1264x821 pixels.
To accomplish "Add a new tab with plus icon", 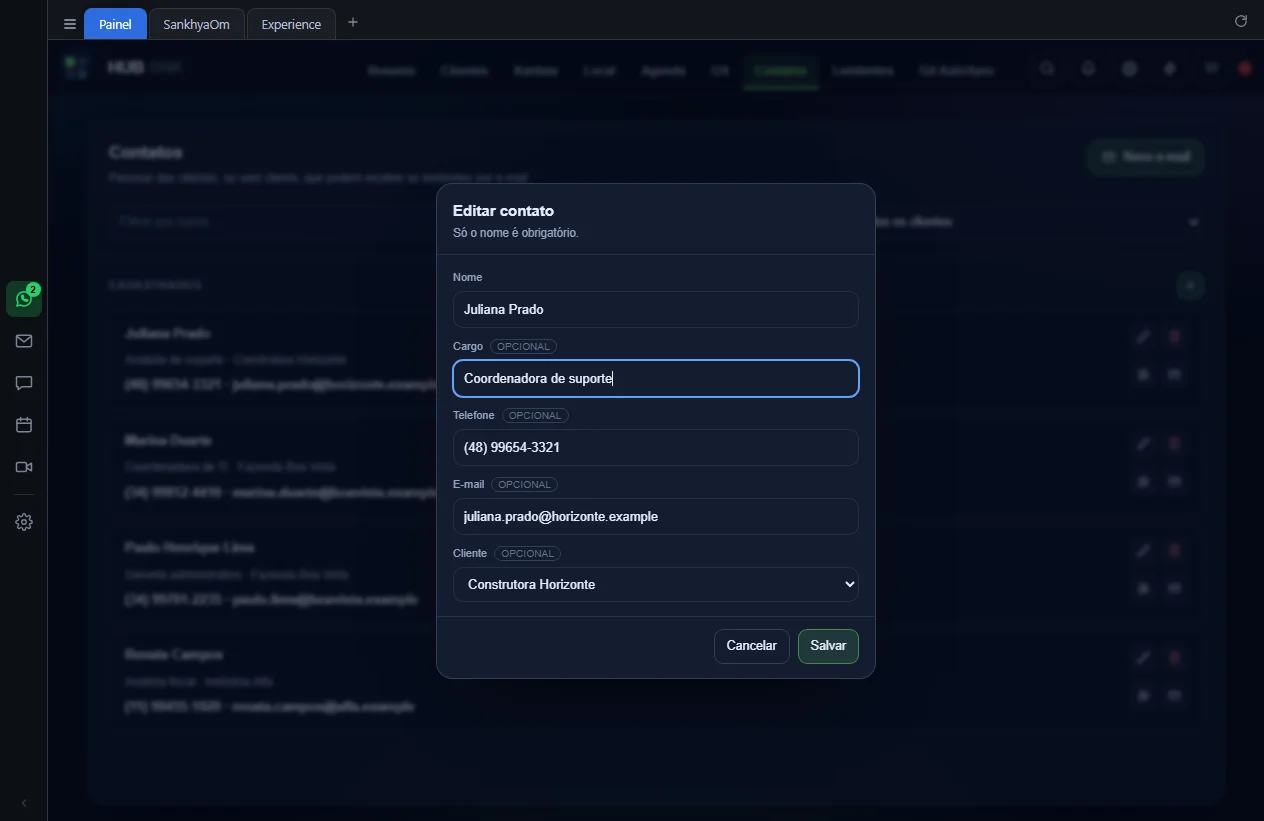I will [x=352, y=22].
